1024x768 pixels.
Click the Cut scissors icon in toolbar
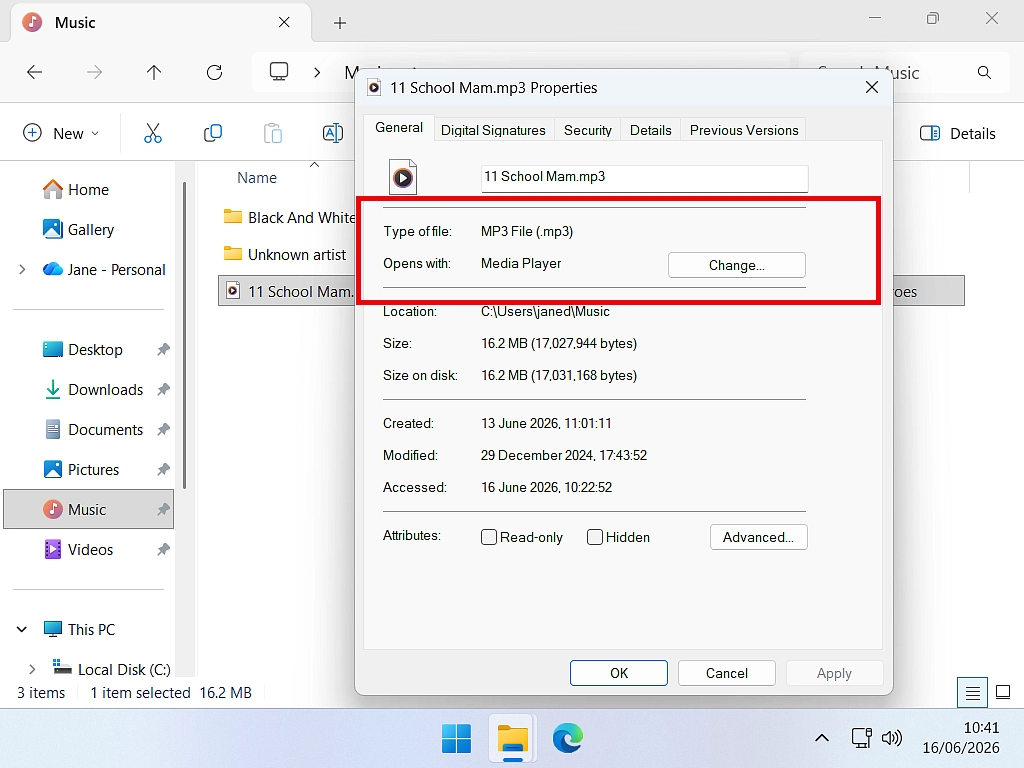tap(152, 133)
